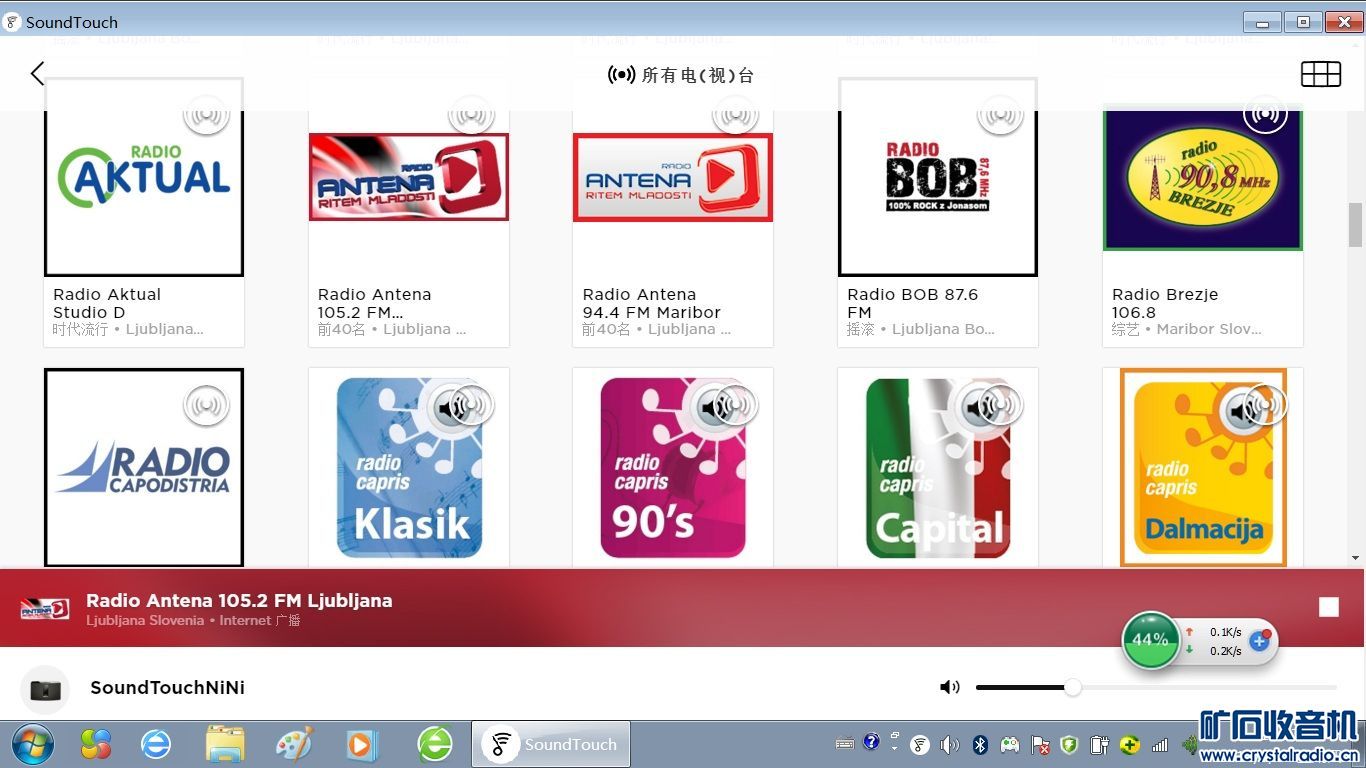Open the Windows Start menu

(x=32, y=744)
